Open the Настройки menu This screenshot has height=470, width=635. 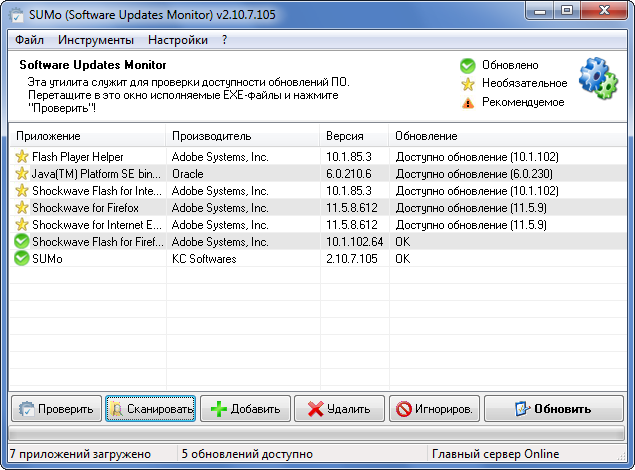click(x=178, y=40)
